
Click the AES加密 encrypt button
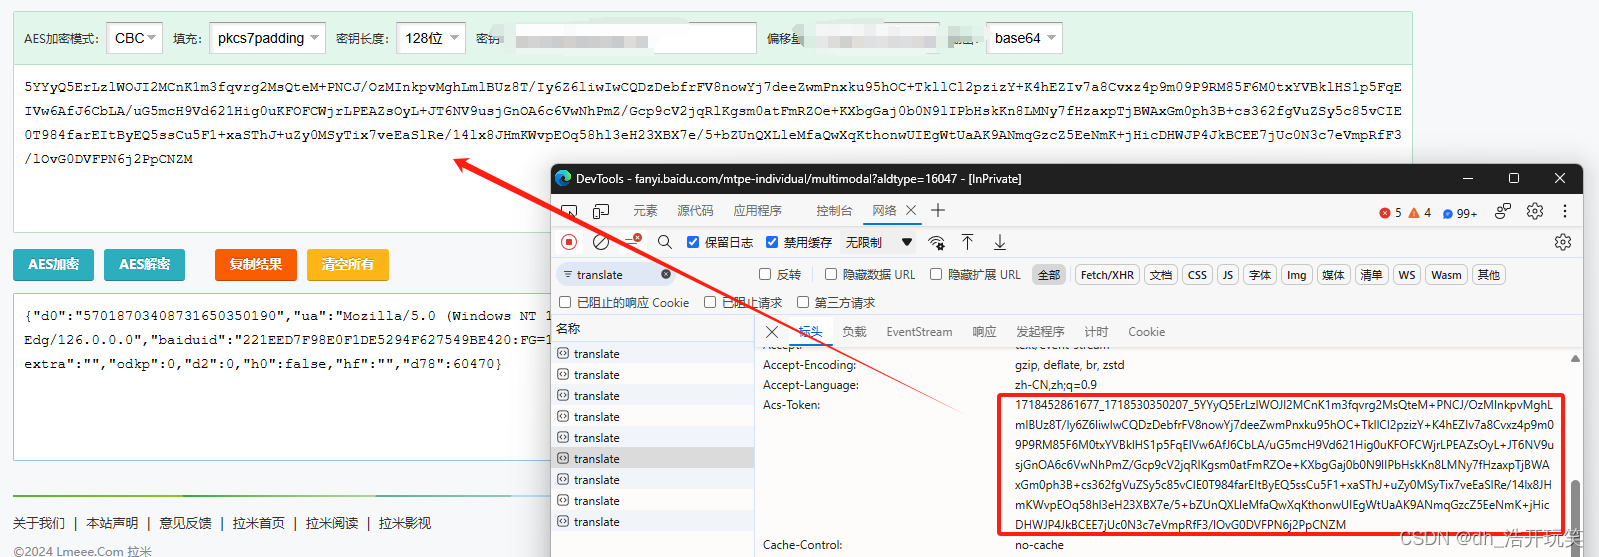click(x=53, y=265)
